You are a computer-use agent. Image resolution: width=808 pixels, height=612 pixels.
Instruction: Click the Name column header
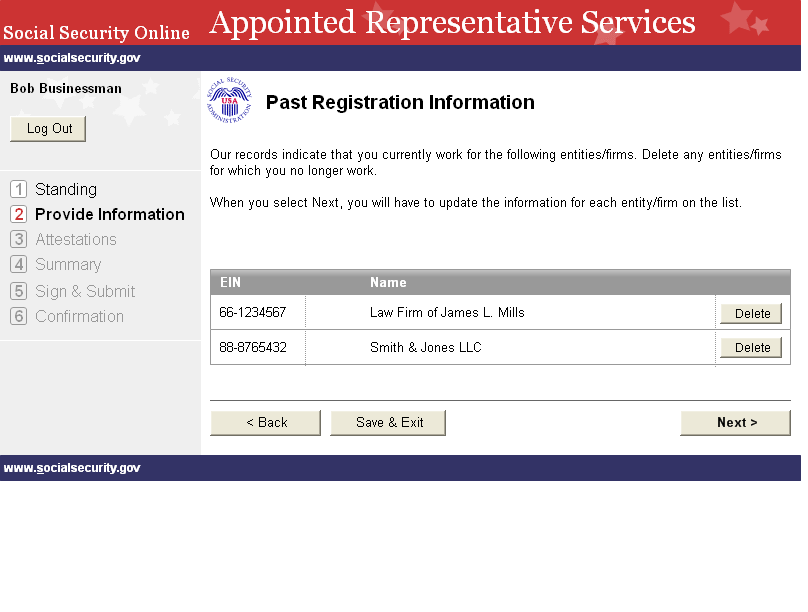point(388,283)
